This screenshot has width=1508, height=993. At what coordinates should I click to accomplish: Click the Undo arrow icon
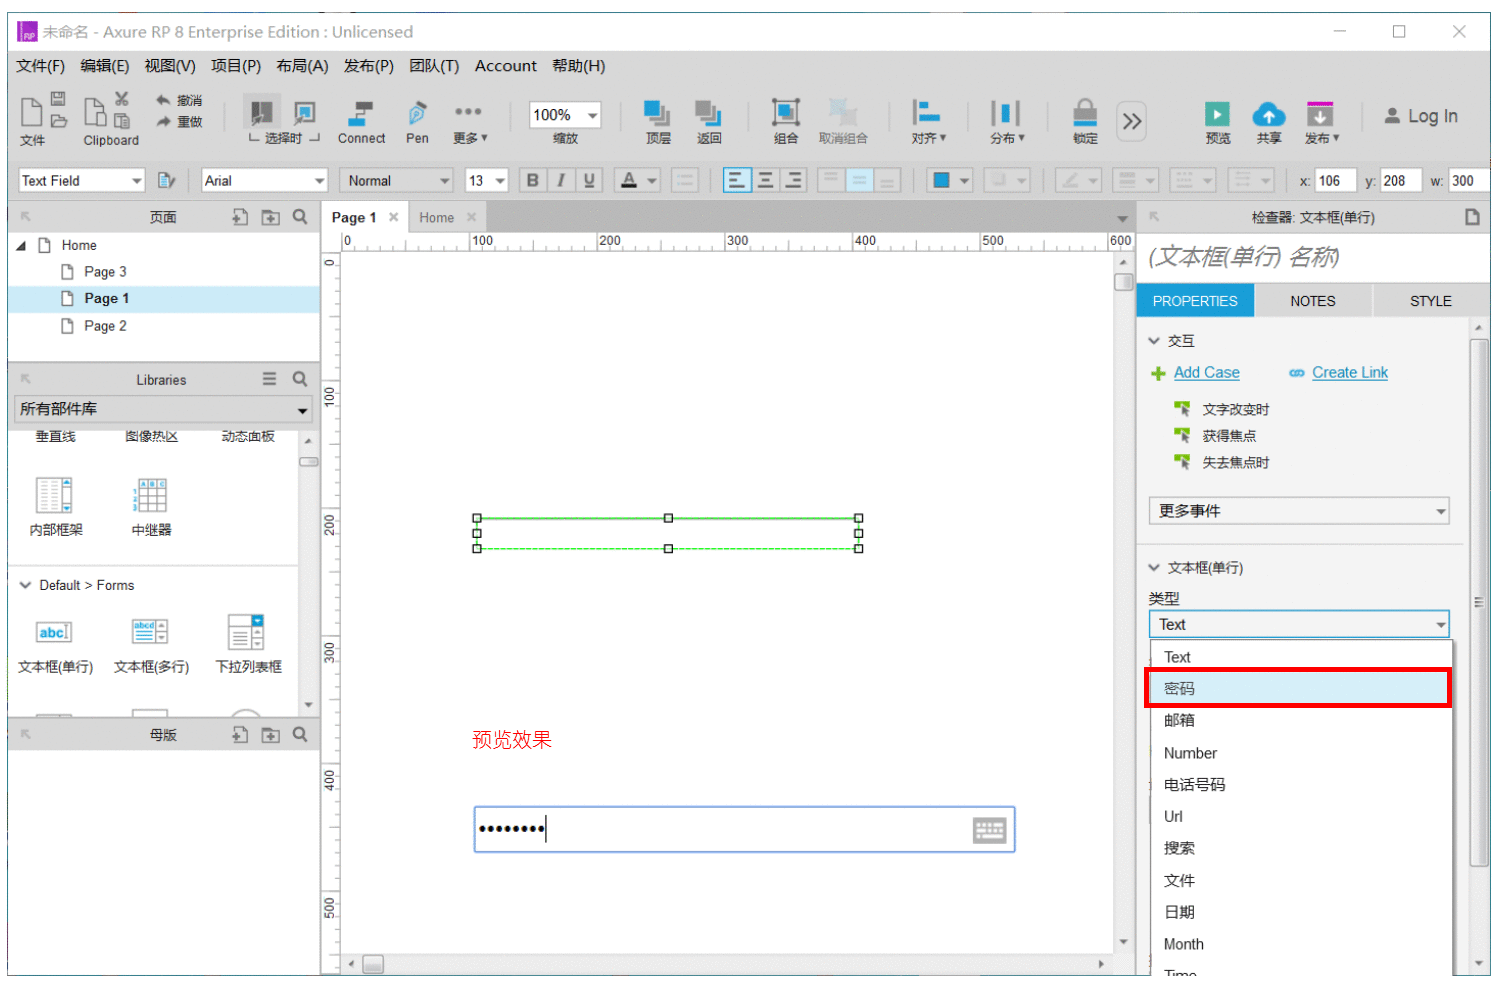[164, 100]
